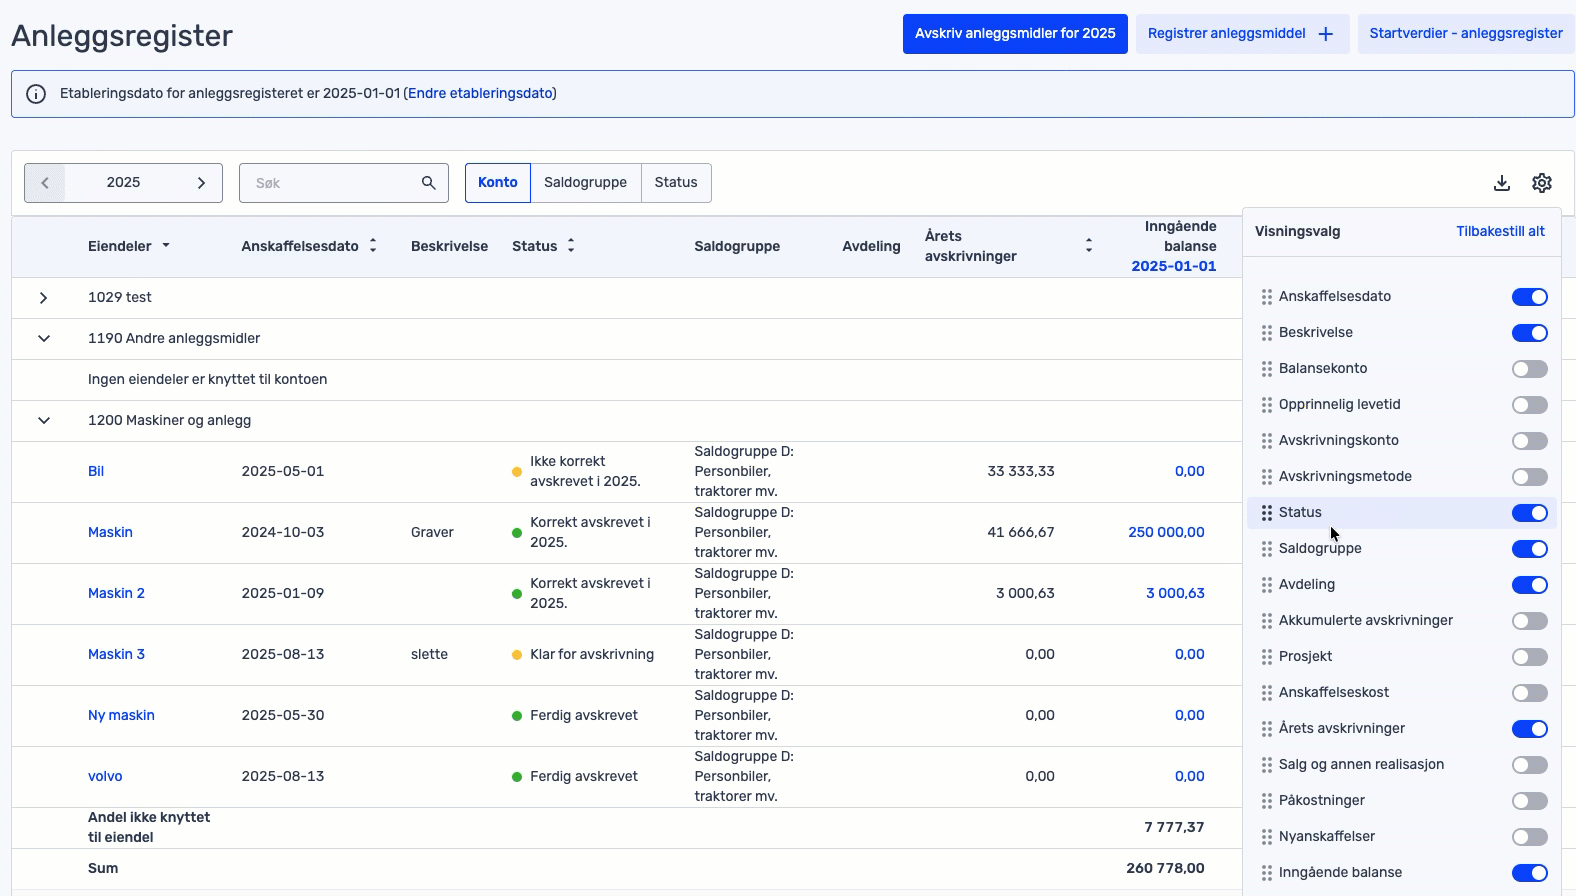Go to previous year arrow
This screenshot has height=896, width=1576.
[45, 183]
